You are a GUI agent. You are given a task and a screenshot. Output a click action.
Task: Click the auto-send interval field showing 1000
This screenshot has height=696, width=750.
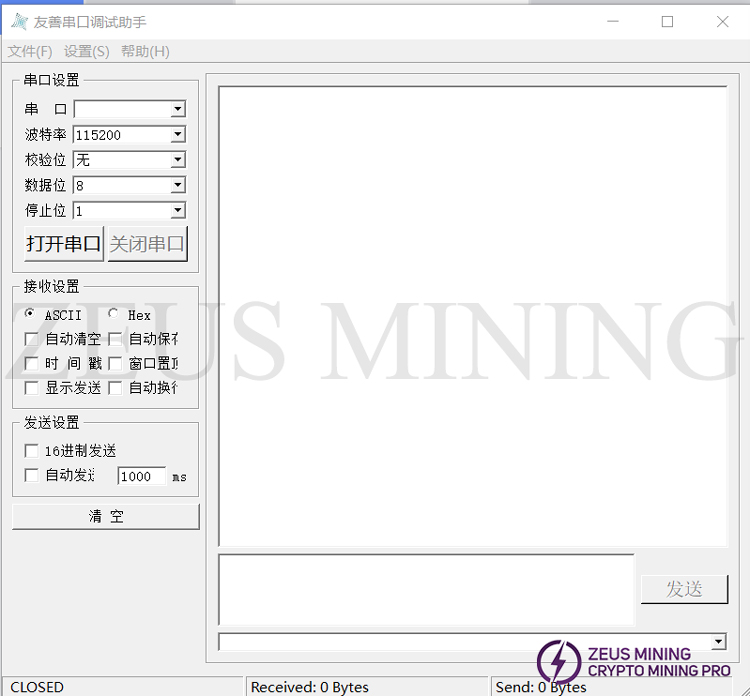(141, 476)
